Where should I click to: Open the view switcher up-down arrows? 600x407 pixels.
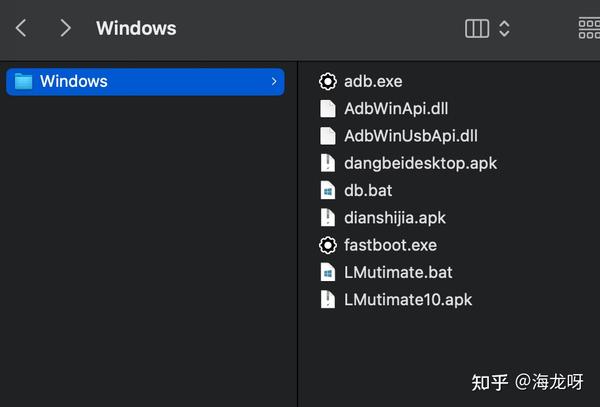(504, 28)
